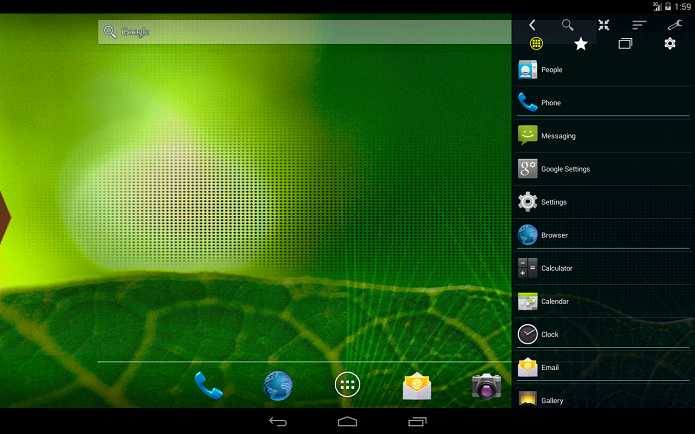Viewport: 695px width, 434px height.
Task: Tap the Android home navigation button
Action: tap(348, 421)
